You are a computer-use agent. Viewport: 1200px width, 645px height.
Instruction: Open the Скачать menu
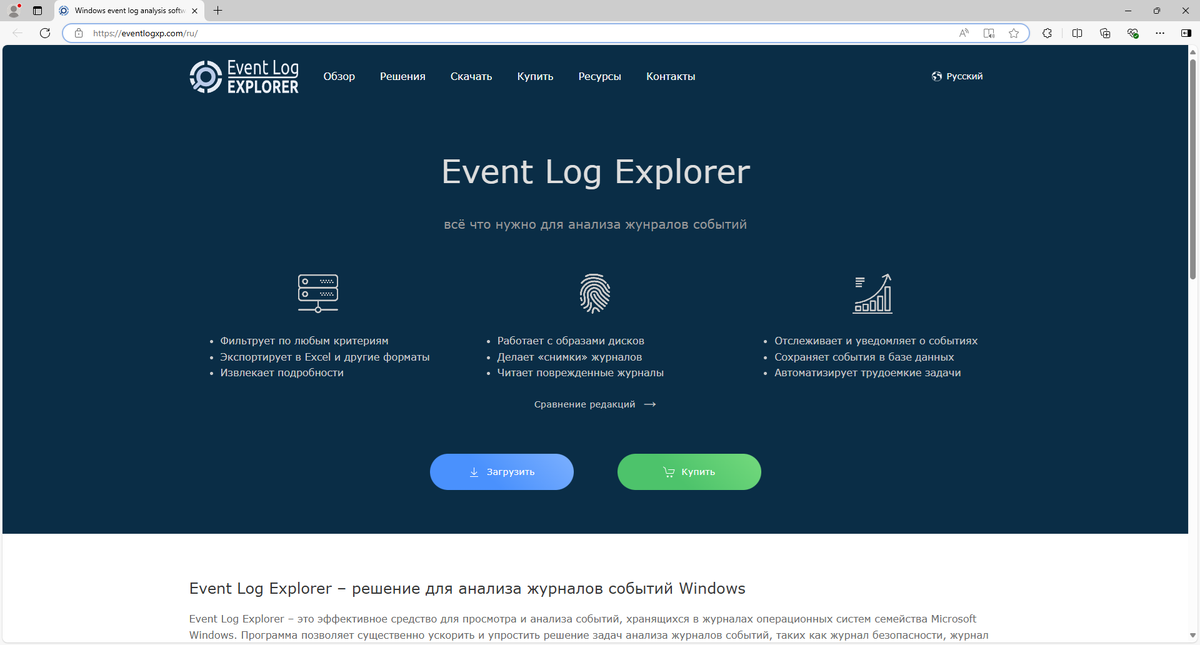coord(471,76)
